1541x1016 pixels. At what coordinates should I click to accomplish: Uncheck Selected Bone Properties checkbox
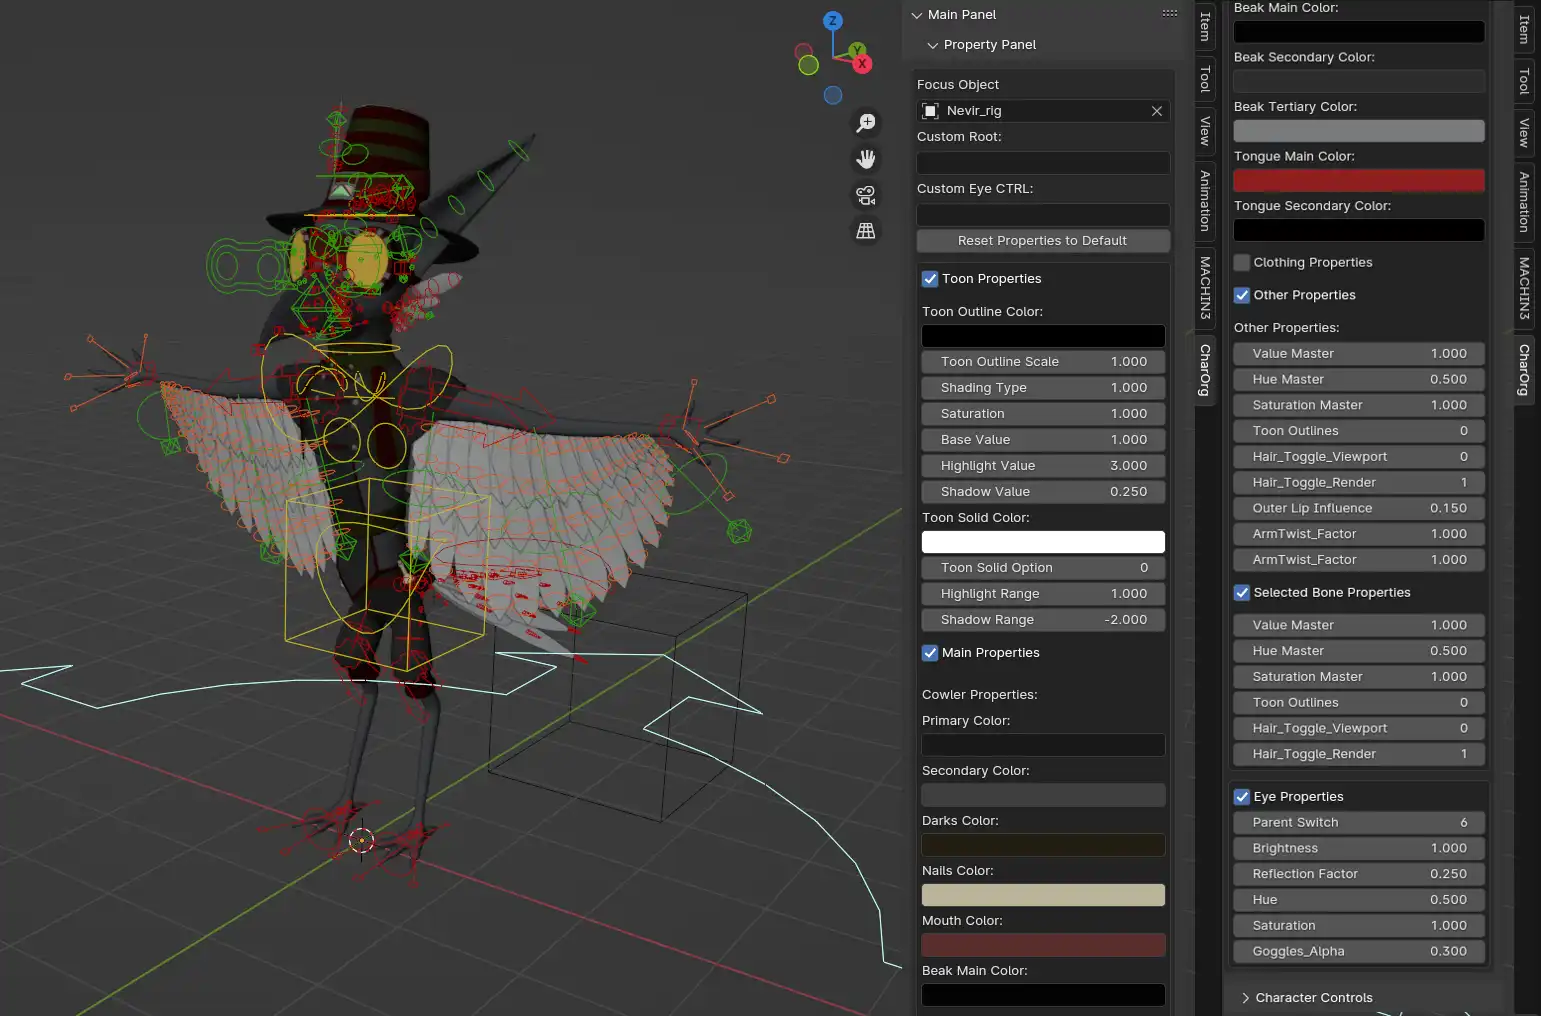point(1242,593)
